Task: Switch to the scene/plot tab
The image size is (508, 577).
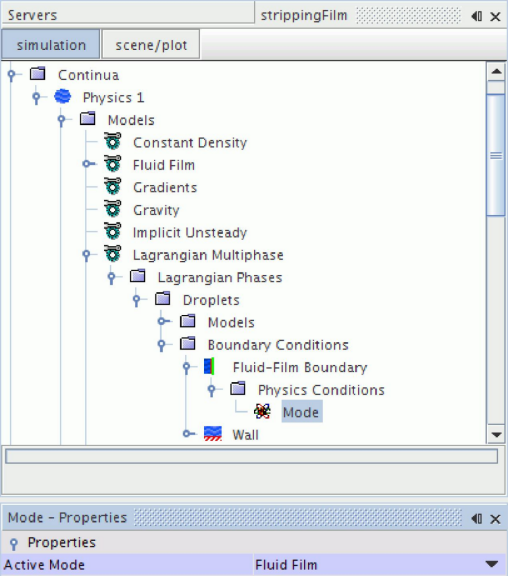Action: [x=151, y=45]
